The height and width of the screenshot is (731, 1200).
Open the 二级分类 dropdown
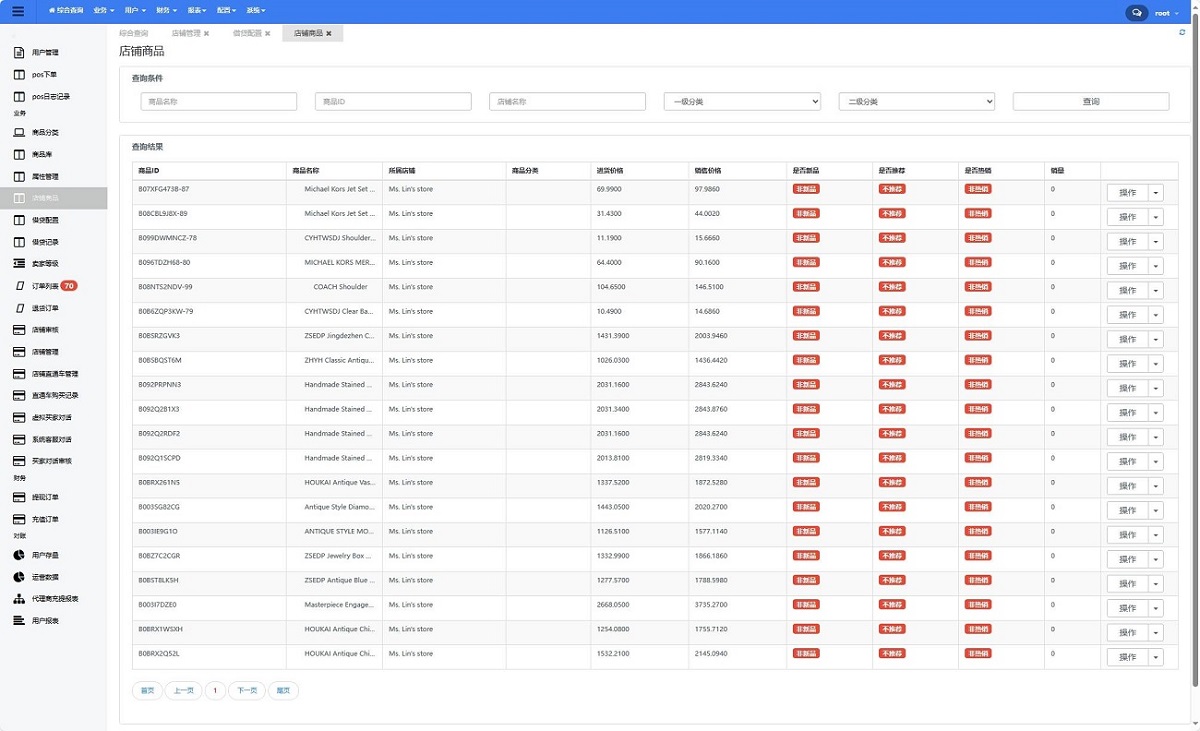pos(916,102)
